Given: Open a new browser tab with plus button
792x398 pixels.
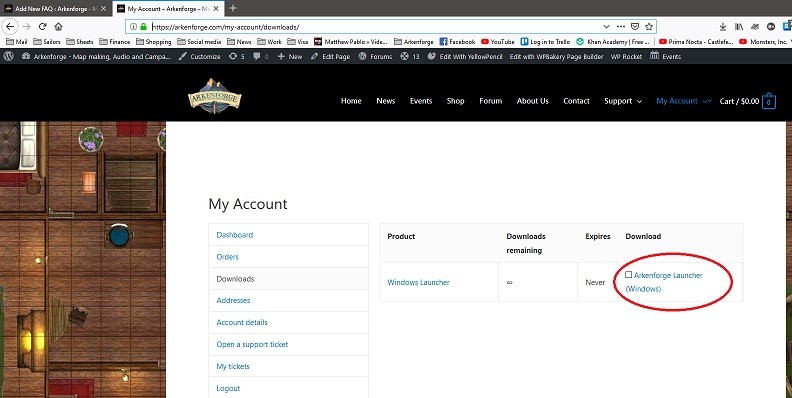Looking at the screenshot, I should 233,9.
